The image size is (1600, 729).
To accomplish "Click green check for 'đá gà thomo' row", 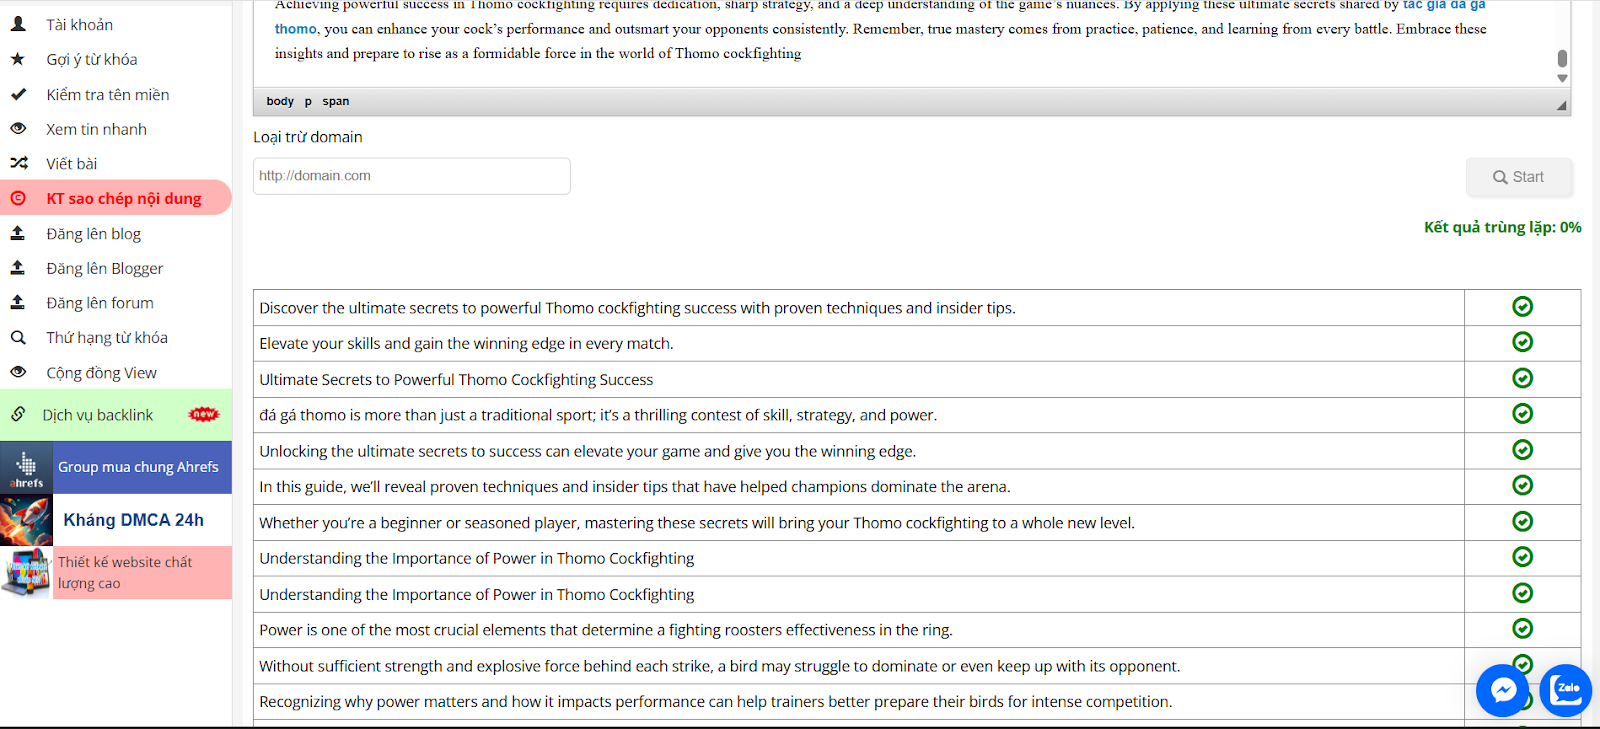I will pos(1523,414).
